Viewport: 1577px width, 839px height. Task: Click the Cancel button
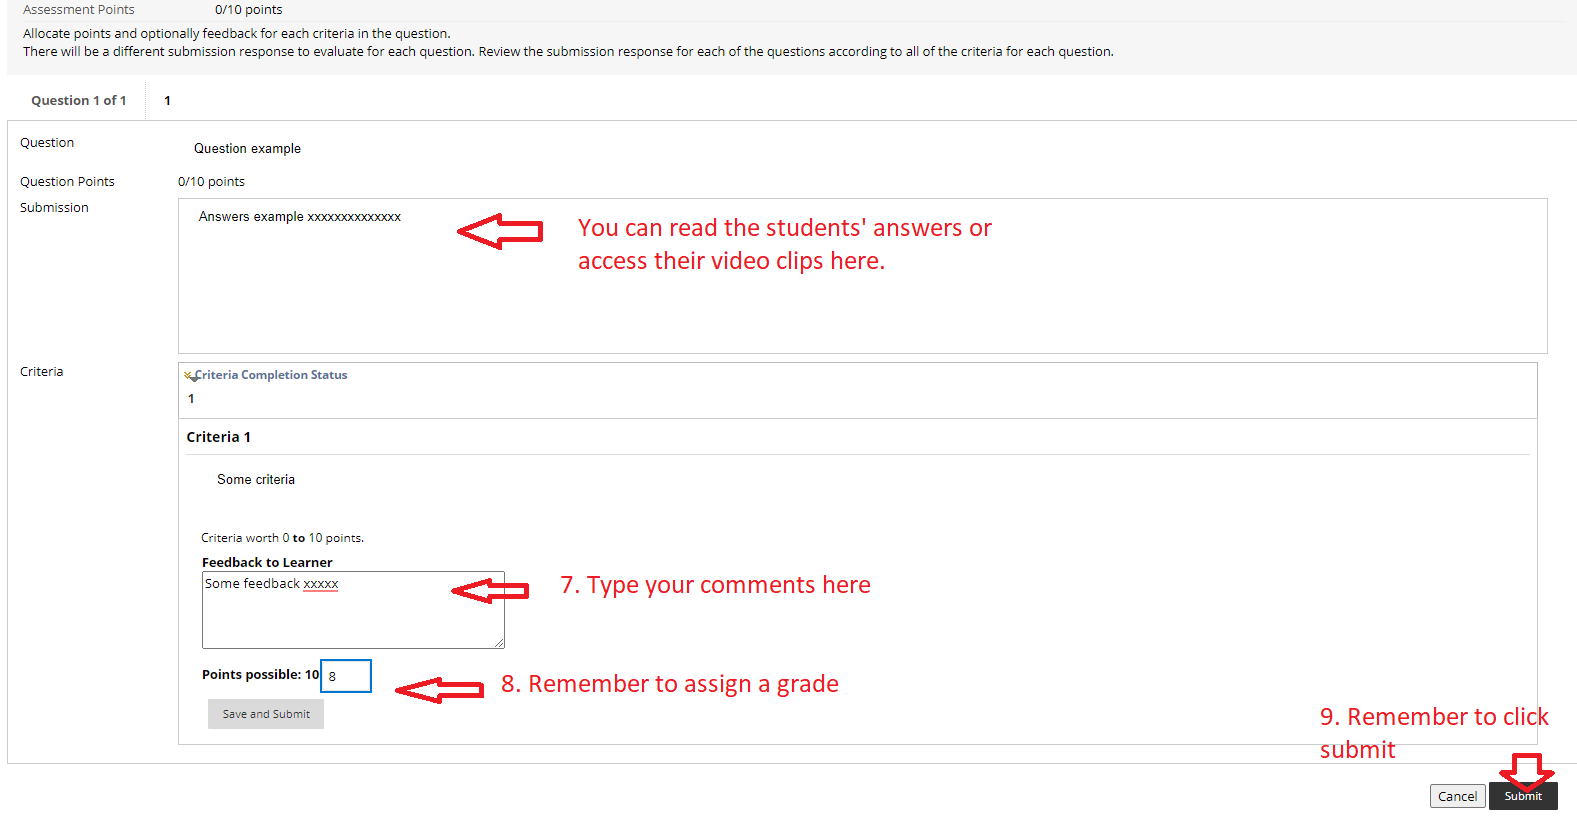click(x=1457, y=796)
